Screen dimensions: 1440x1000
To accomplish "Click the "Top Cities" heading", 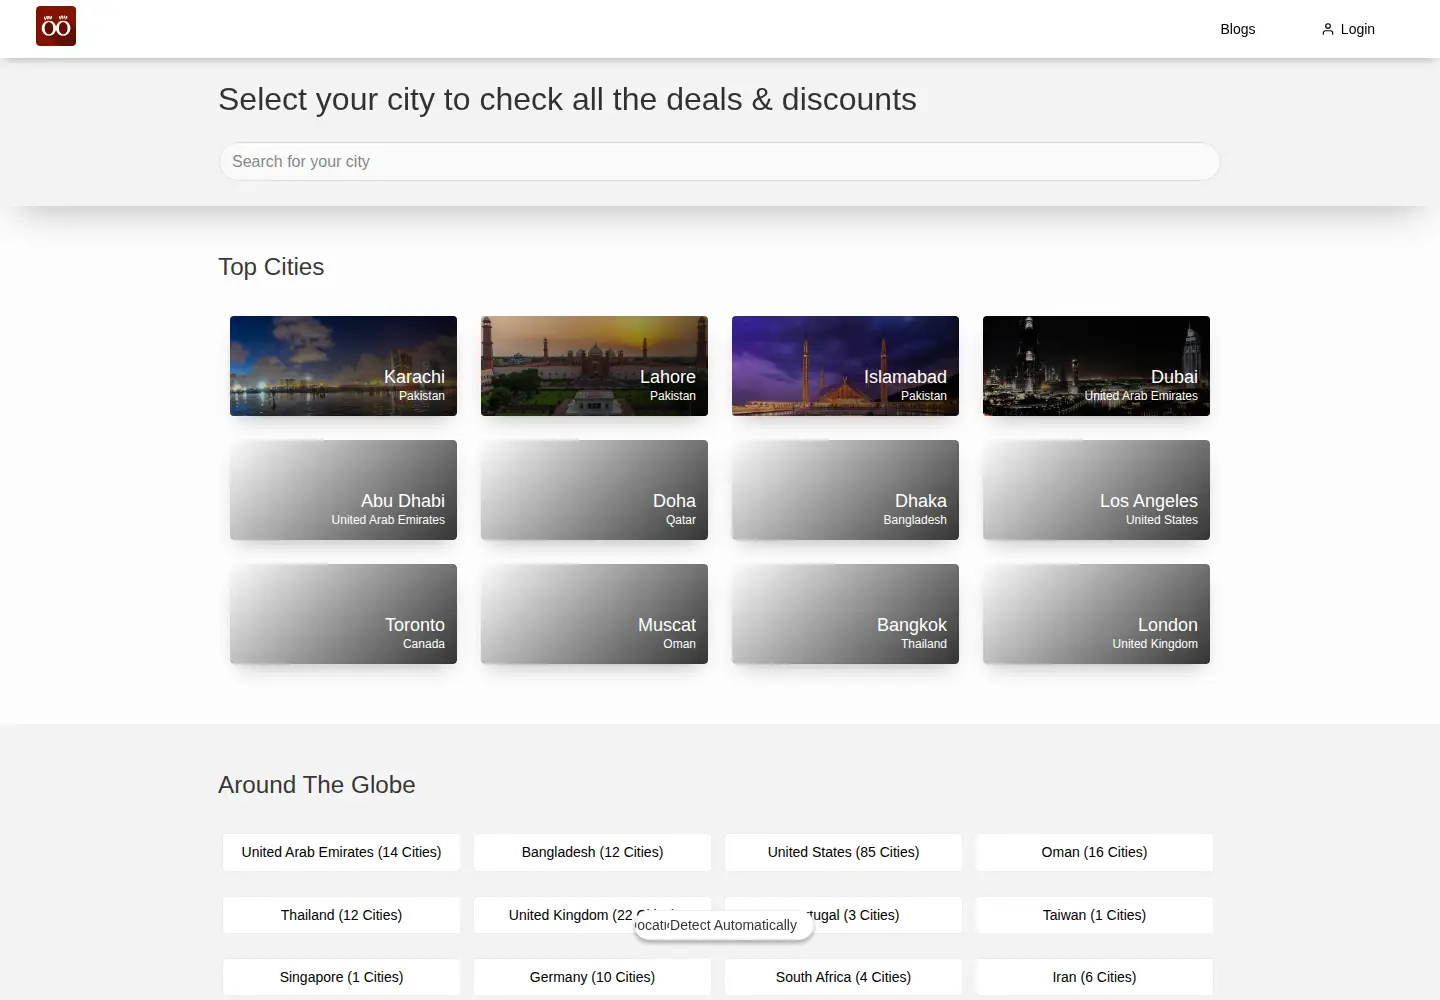I will (x=271, y=267).
